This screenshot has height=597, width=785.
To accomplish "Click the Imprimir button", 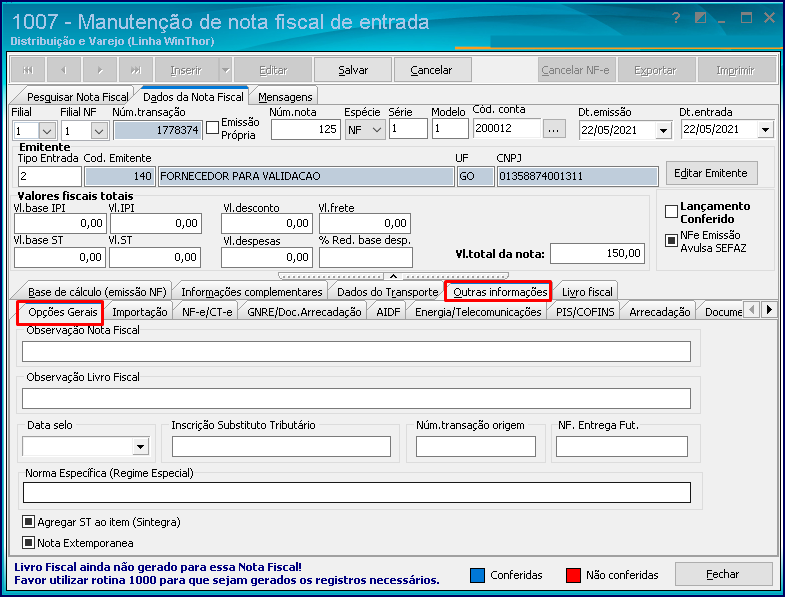I will 735,70.
